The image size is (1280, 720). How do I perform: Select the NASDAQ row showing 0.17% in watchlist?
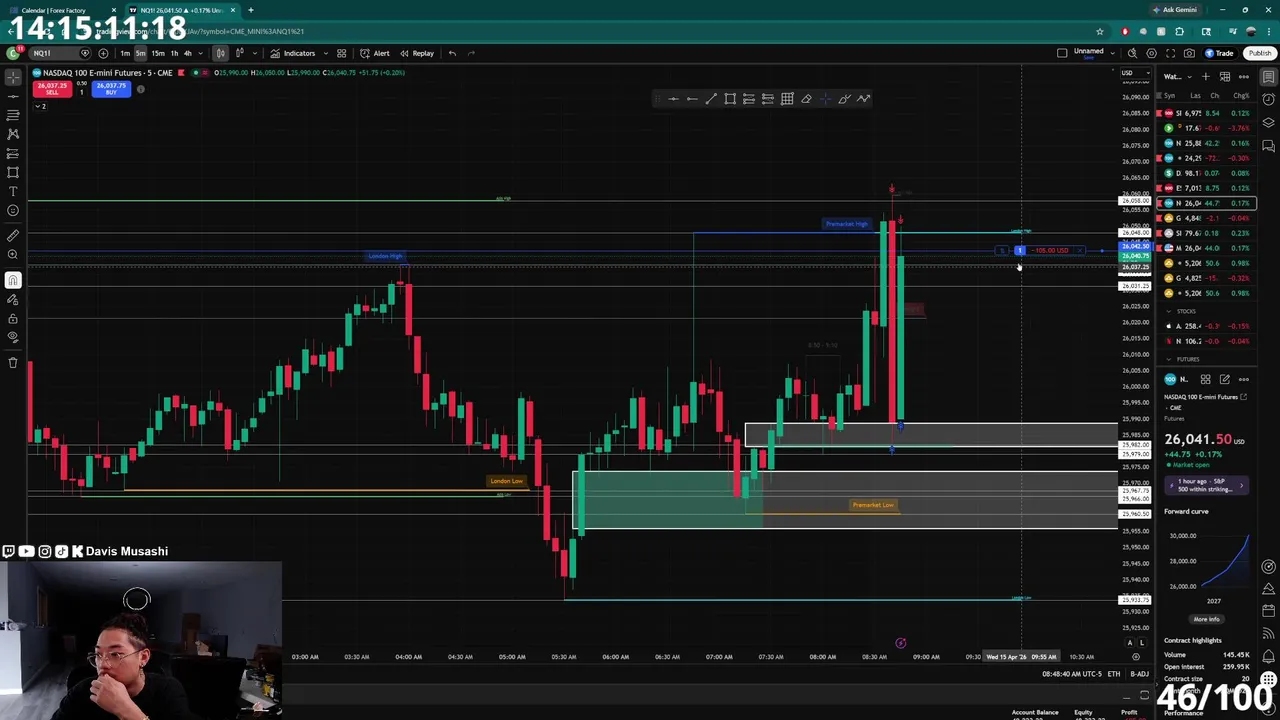pyautogui.click(x=1208, y=203)
